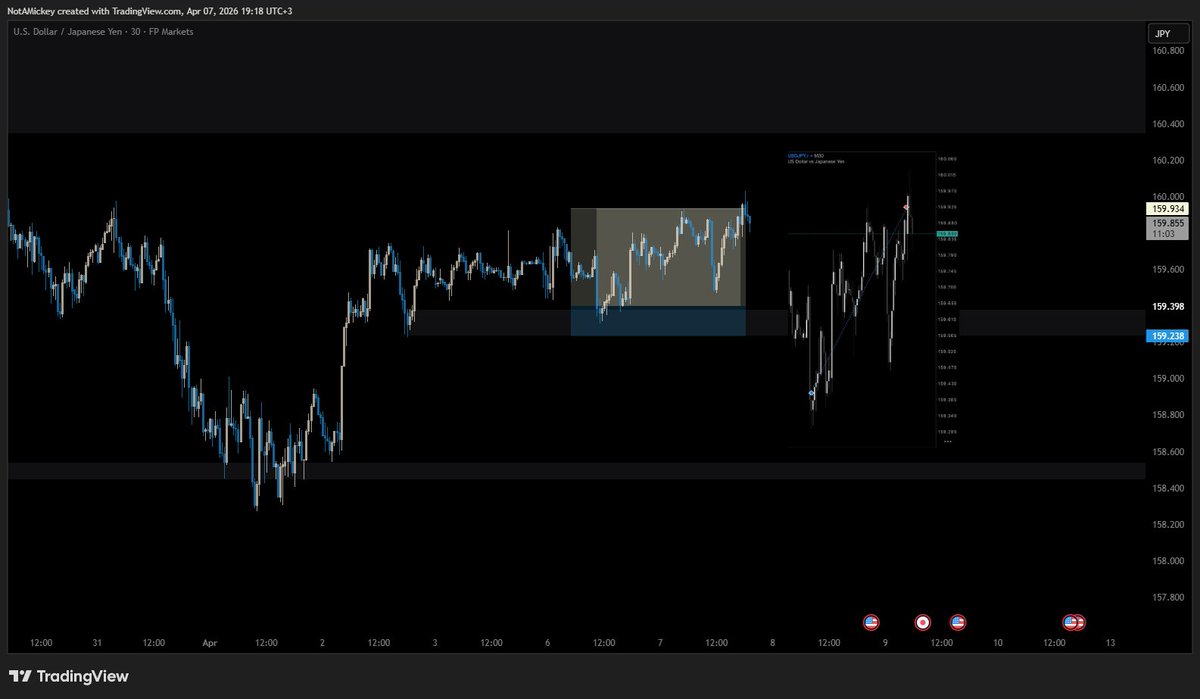
Task: Click the blue 159.238 price label
Action: [x=1168, y=337]
